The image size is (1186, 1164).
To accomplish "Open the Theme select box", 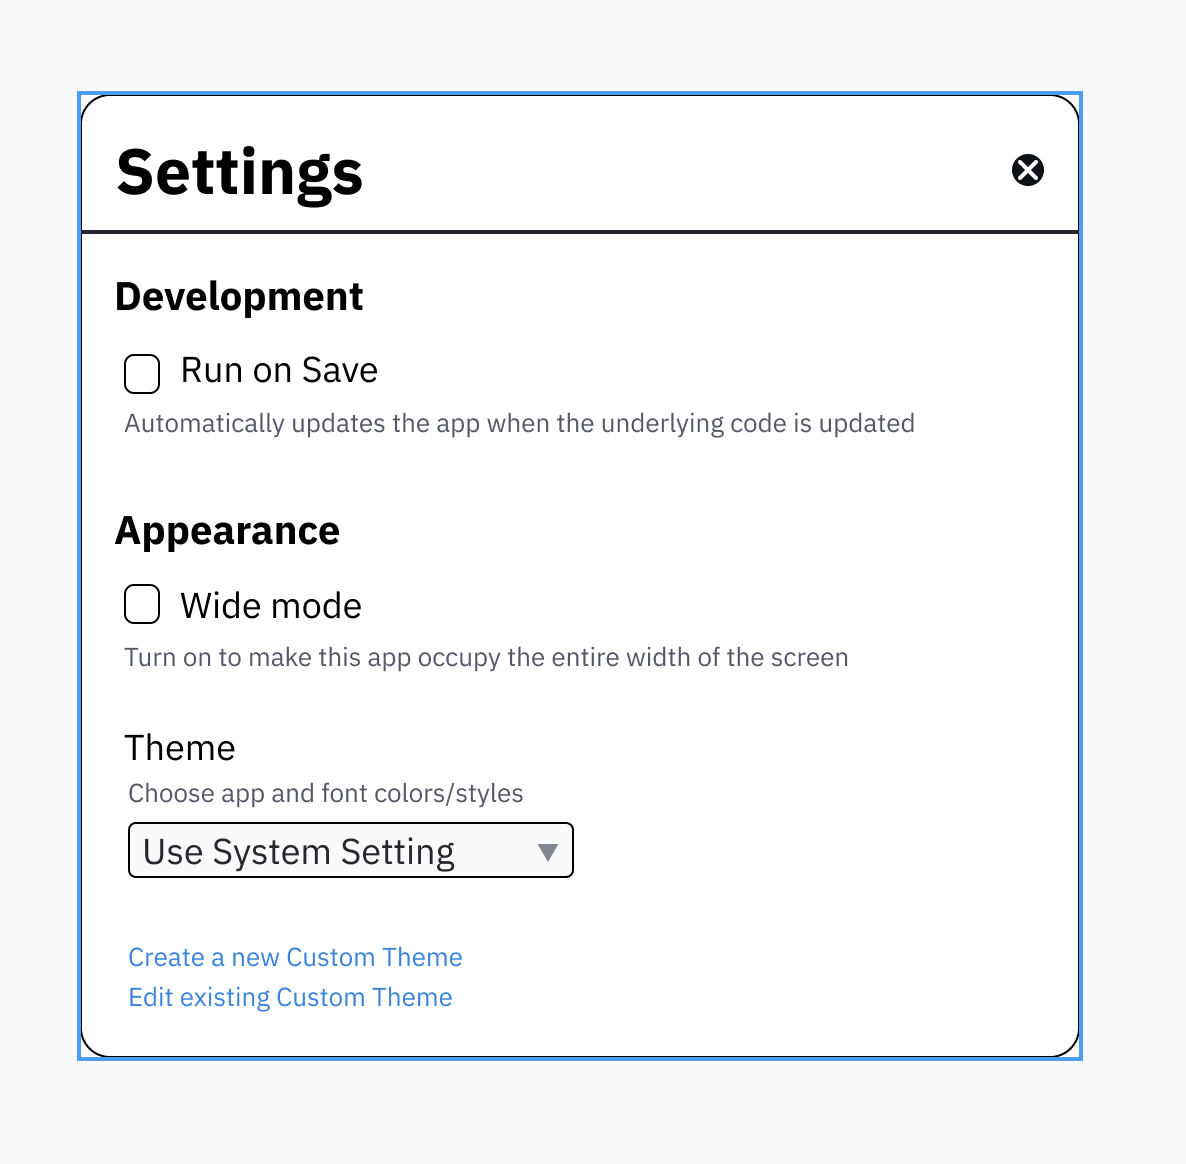I will [350, 851].
